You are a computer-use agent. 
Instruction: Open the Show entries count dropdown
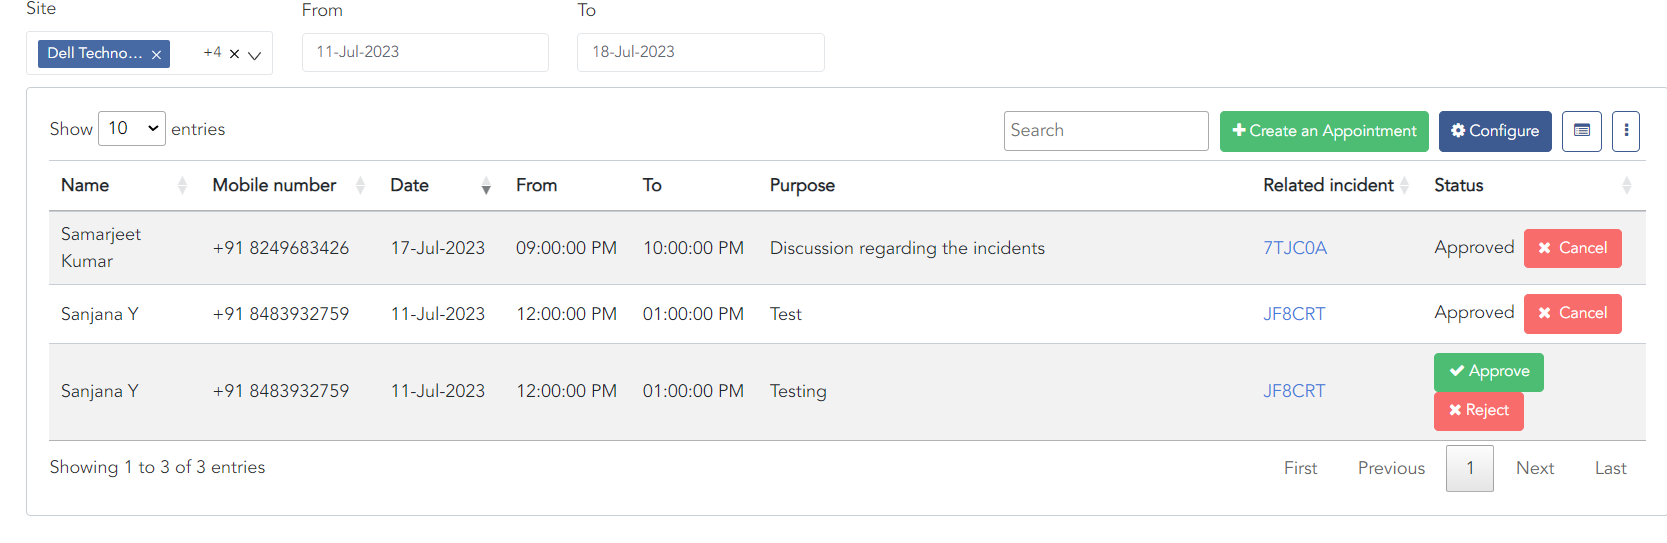click(x=132, y=128)
